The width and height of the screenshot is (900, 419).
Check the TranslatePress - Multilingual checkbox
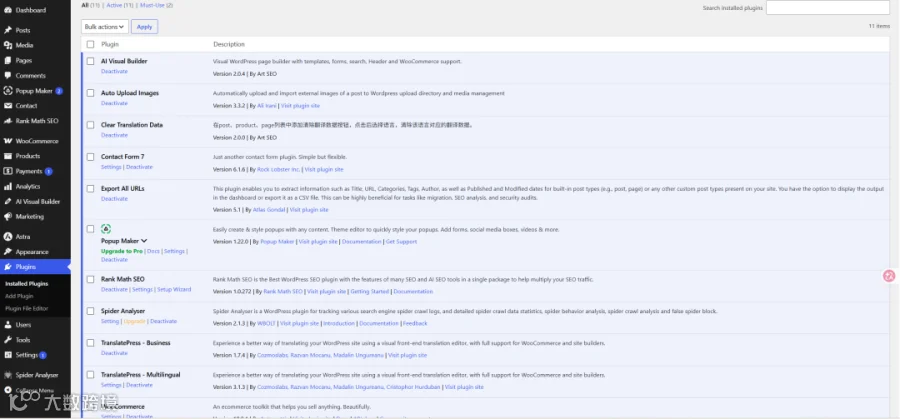90,375
